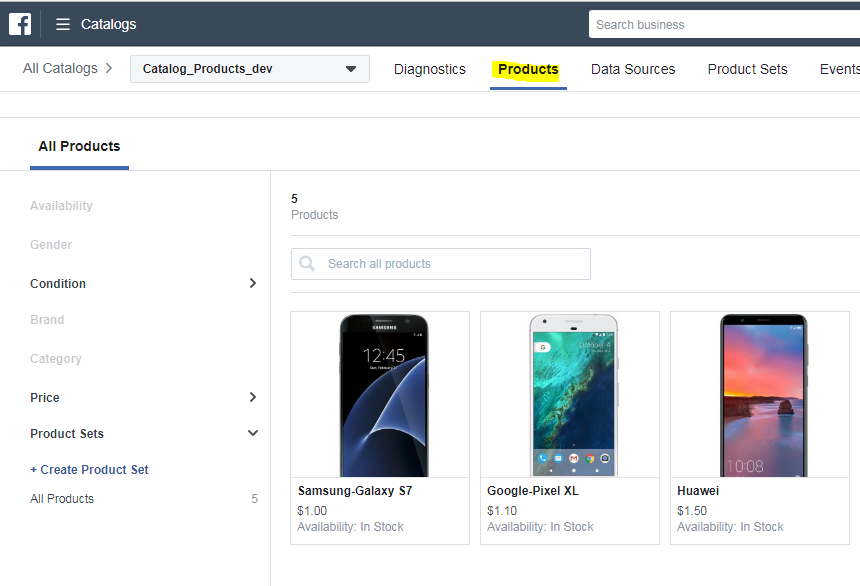Open the Product Sets tab
Screen dimensions: 860x586
[748, 70]
